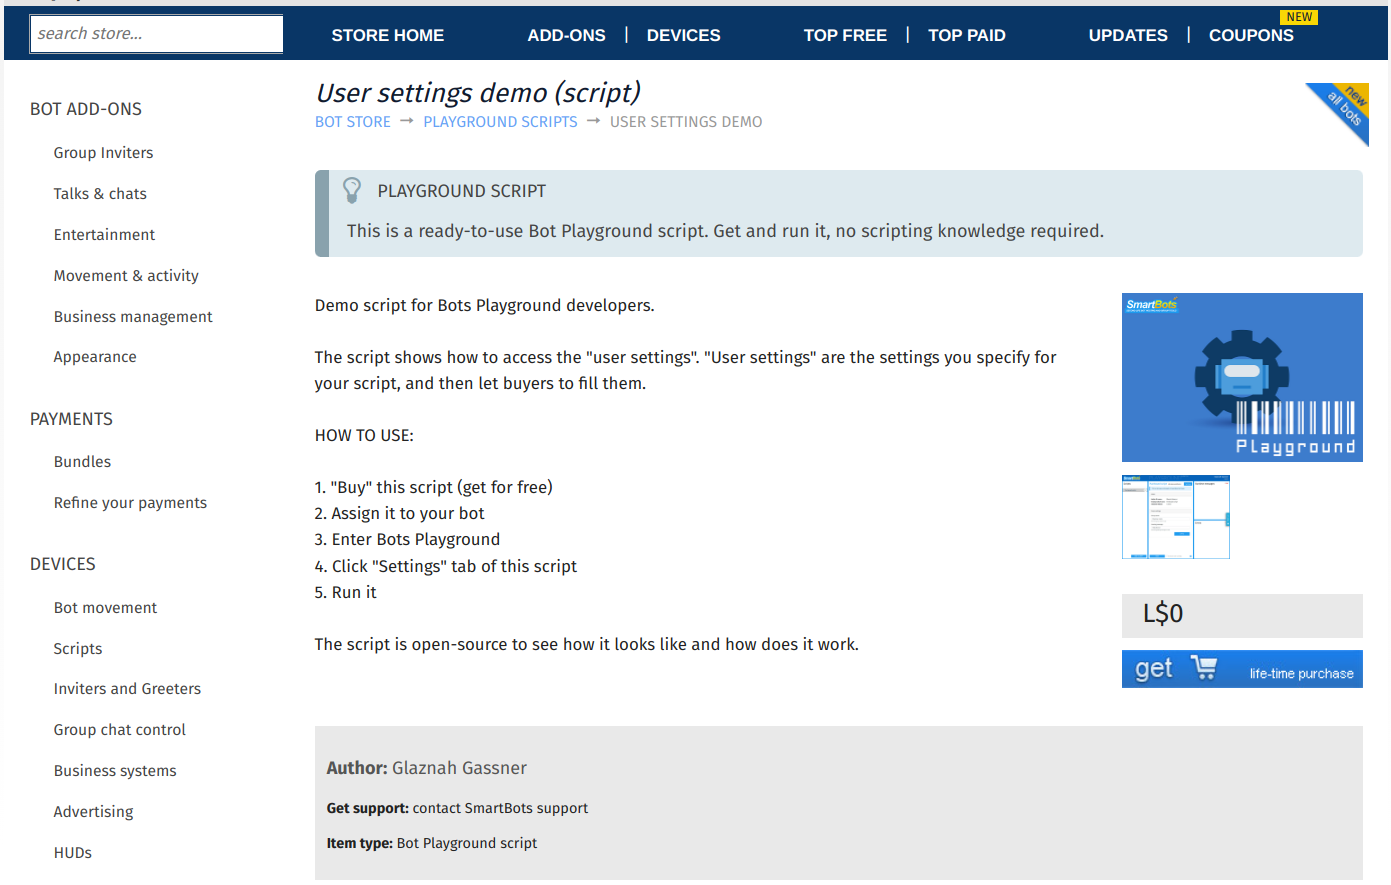Image resolution: width=1391 pixels, height=885 pixels.
Task: Open the Advertising category
Action: 93,812
